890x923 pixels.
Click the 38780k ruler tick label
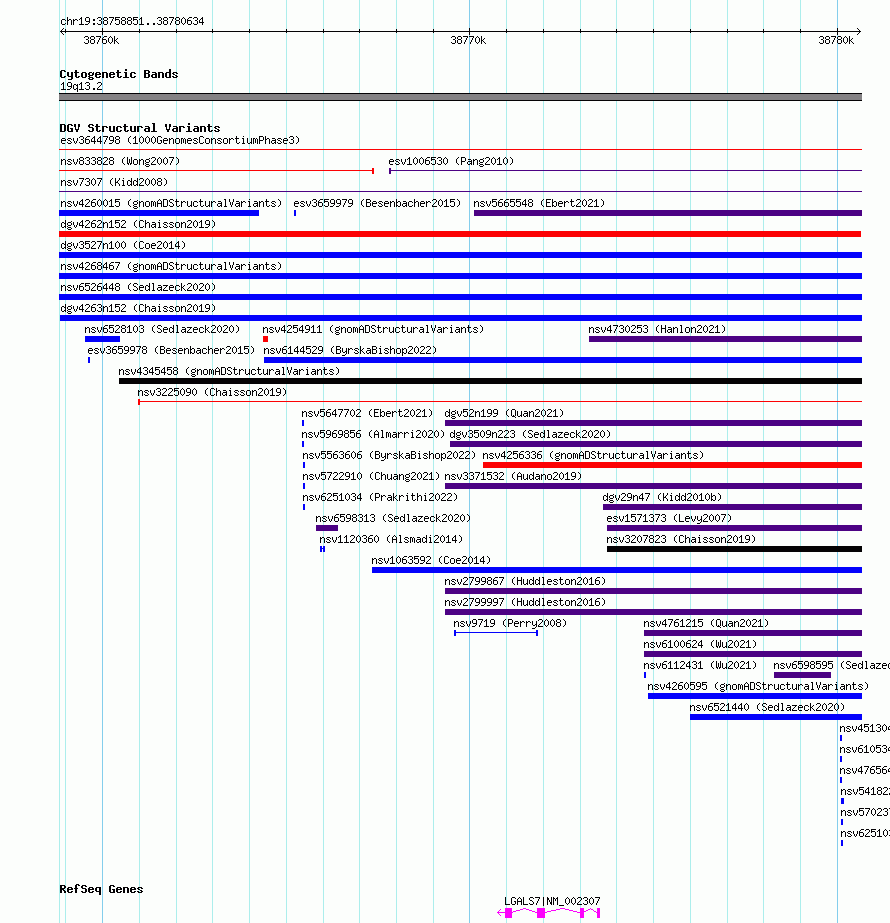tap(836, 40)
